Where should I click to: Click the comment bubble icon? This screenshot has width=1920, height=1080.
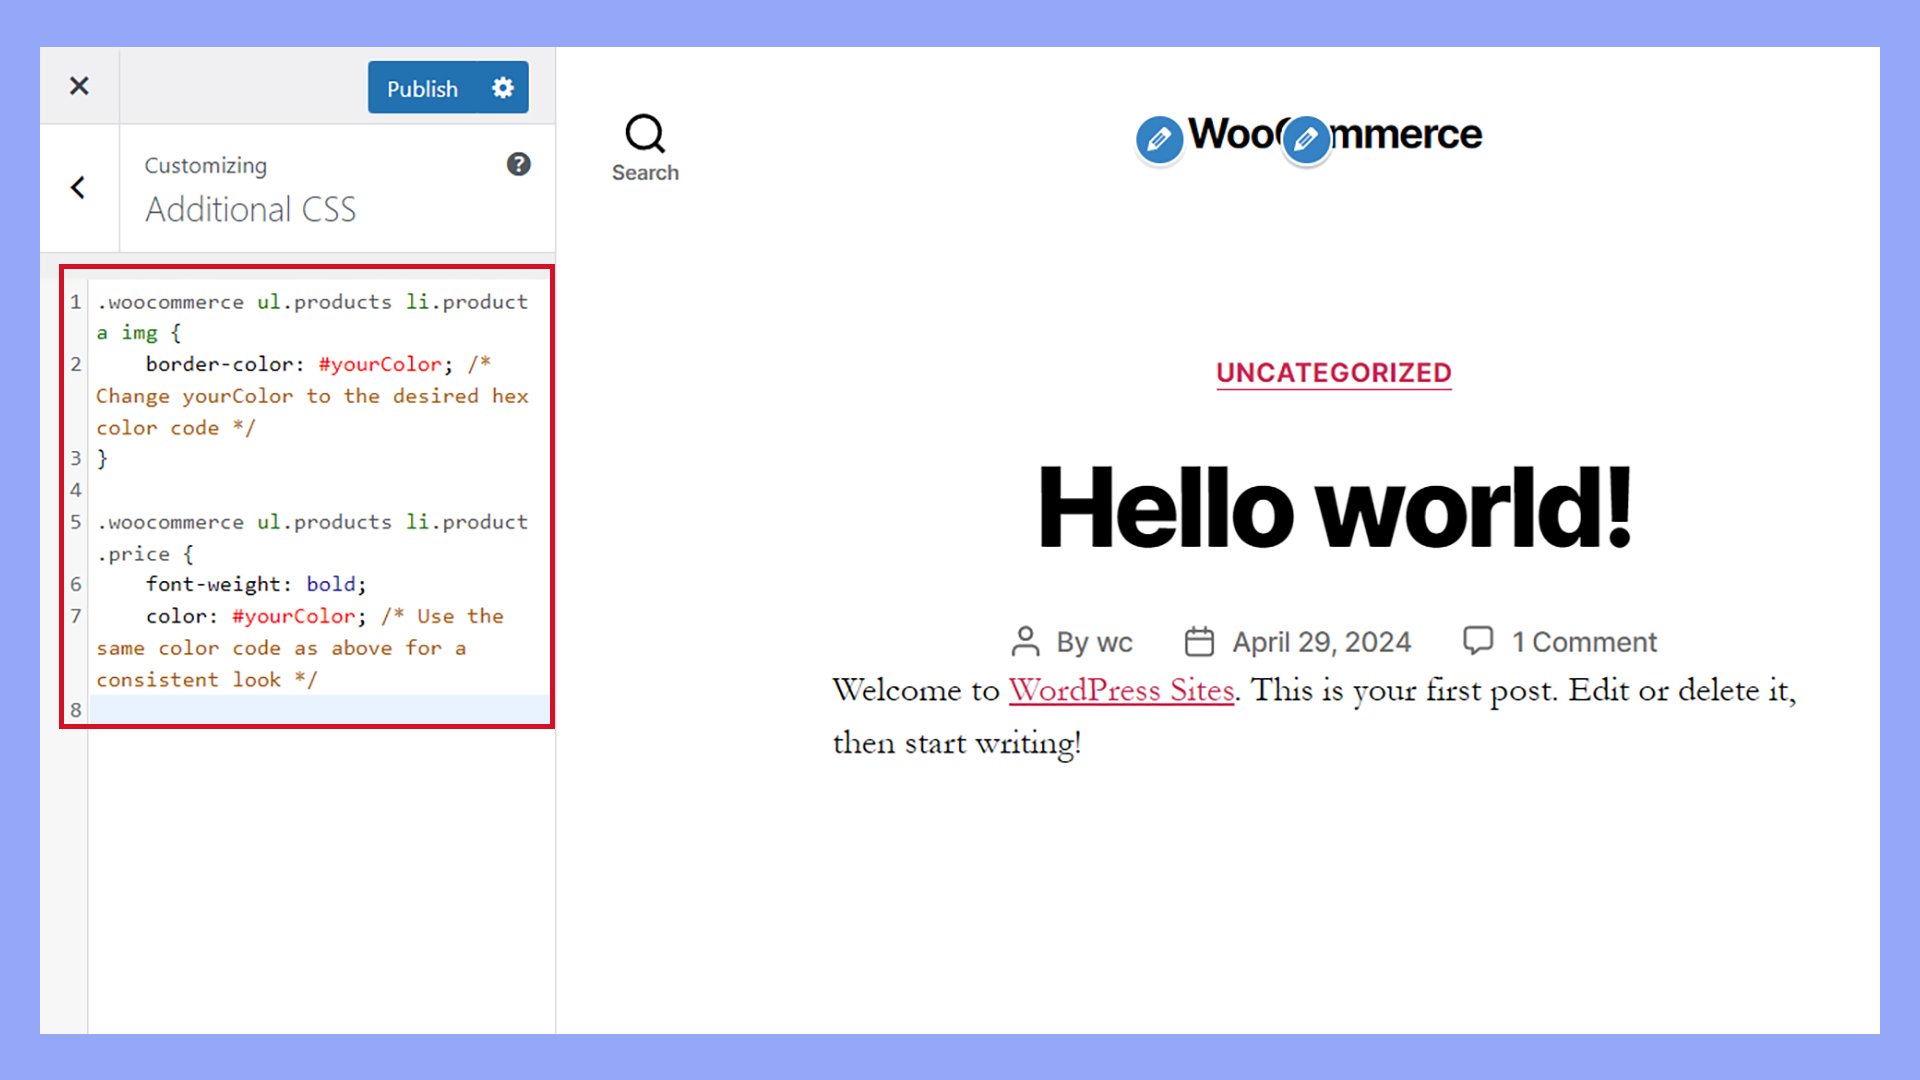(1478, 640)
